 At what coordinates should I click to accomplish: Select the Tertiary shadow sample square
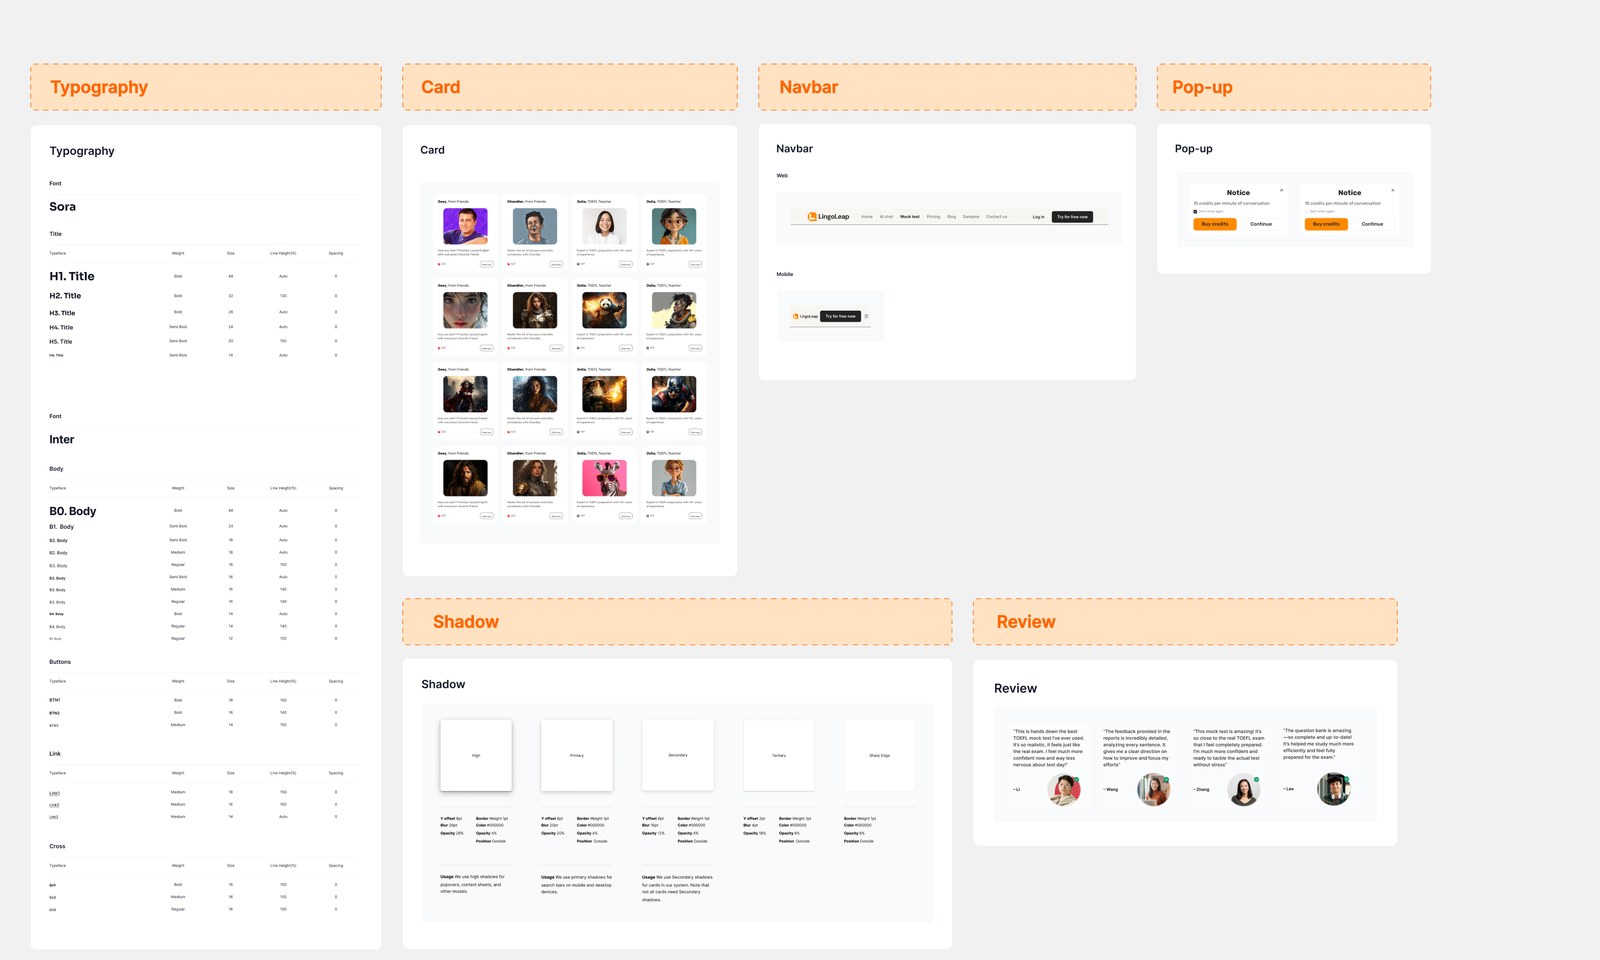coord(779,755)
